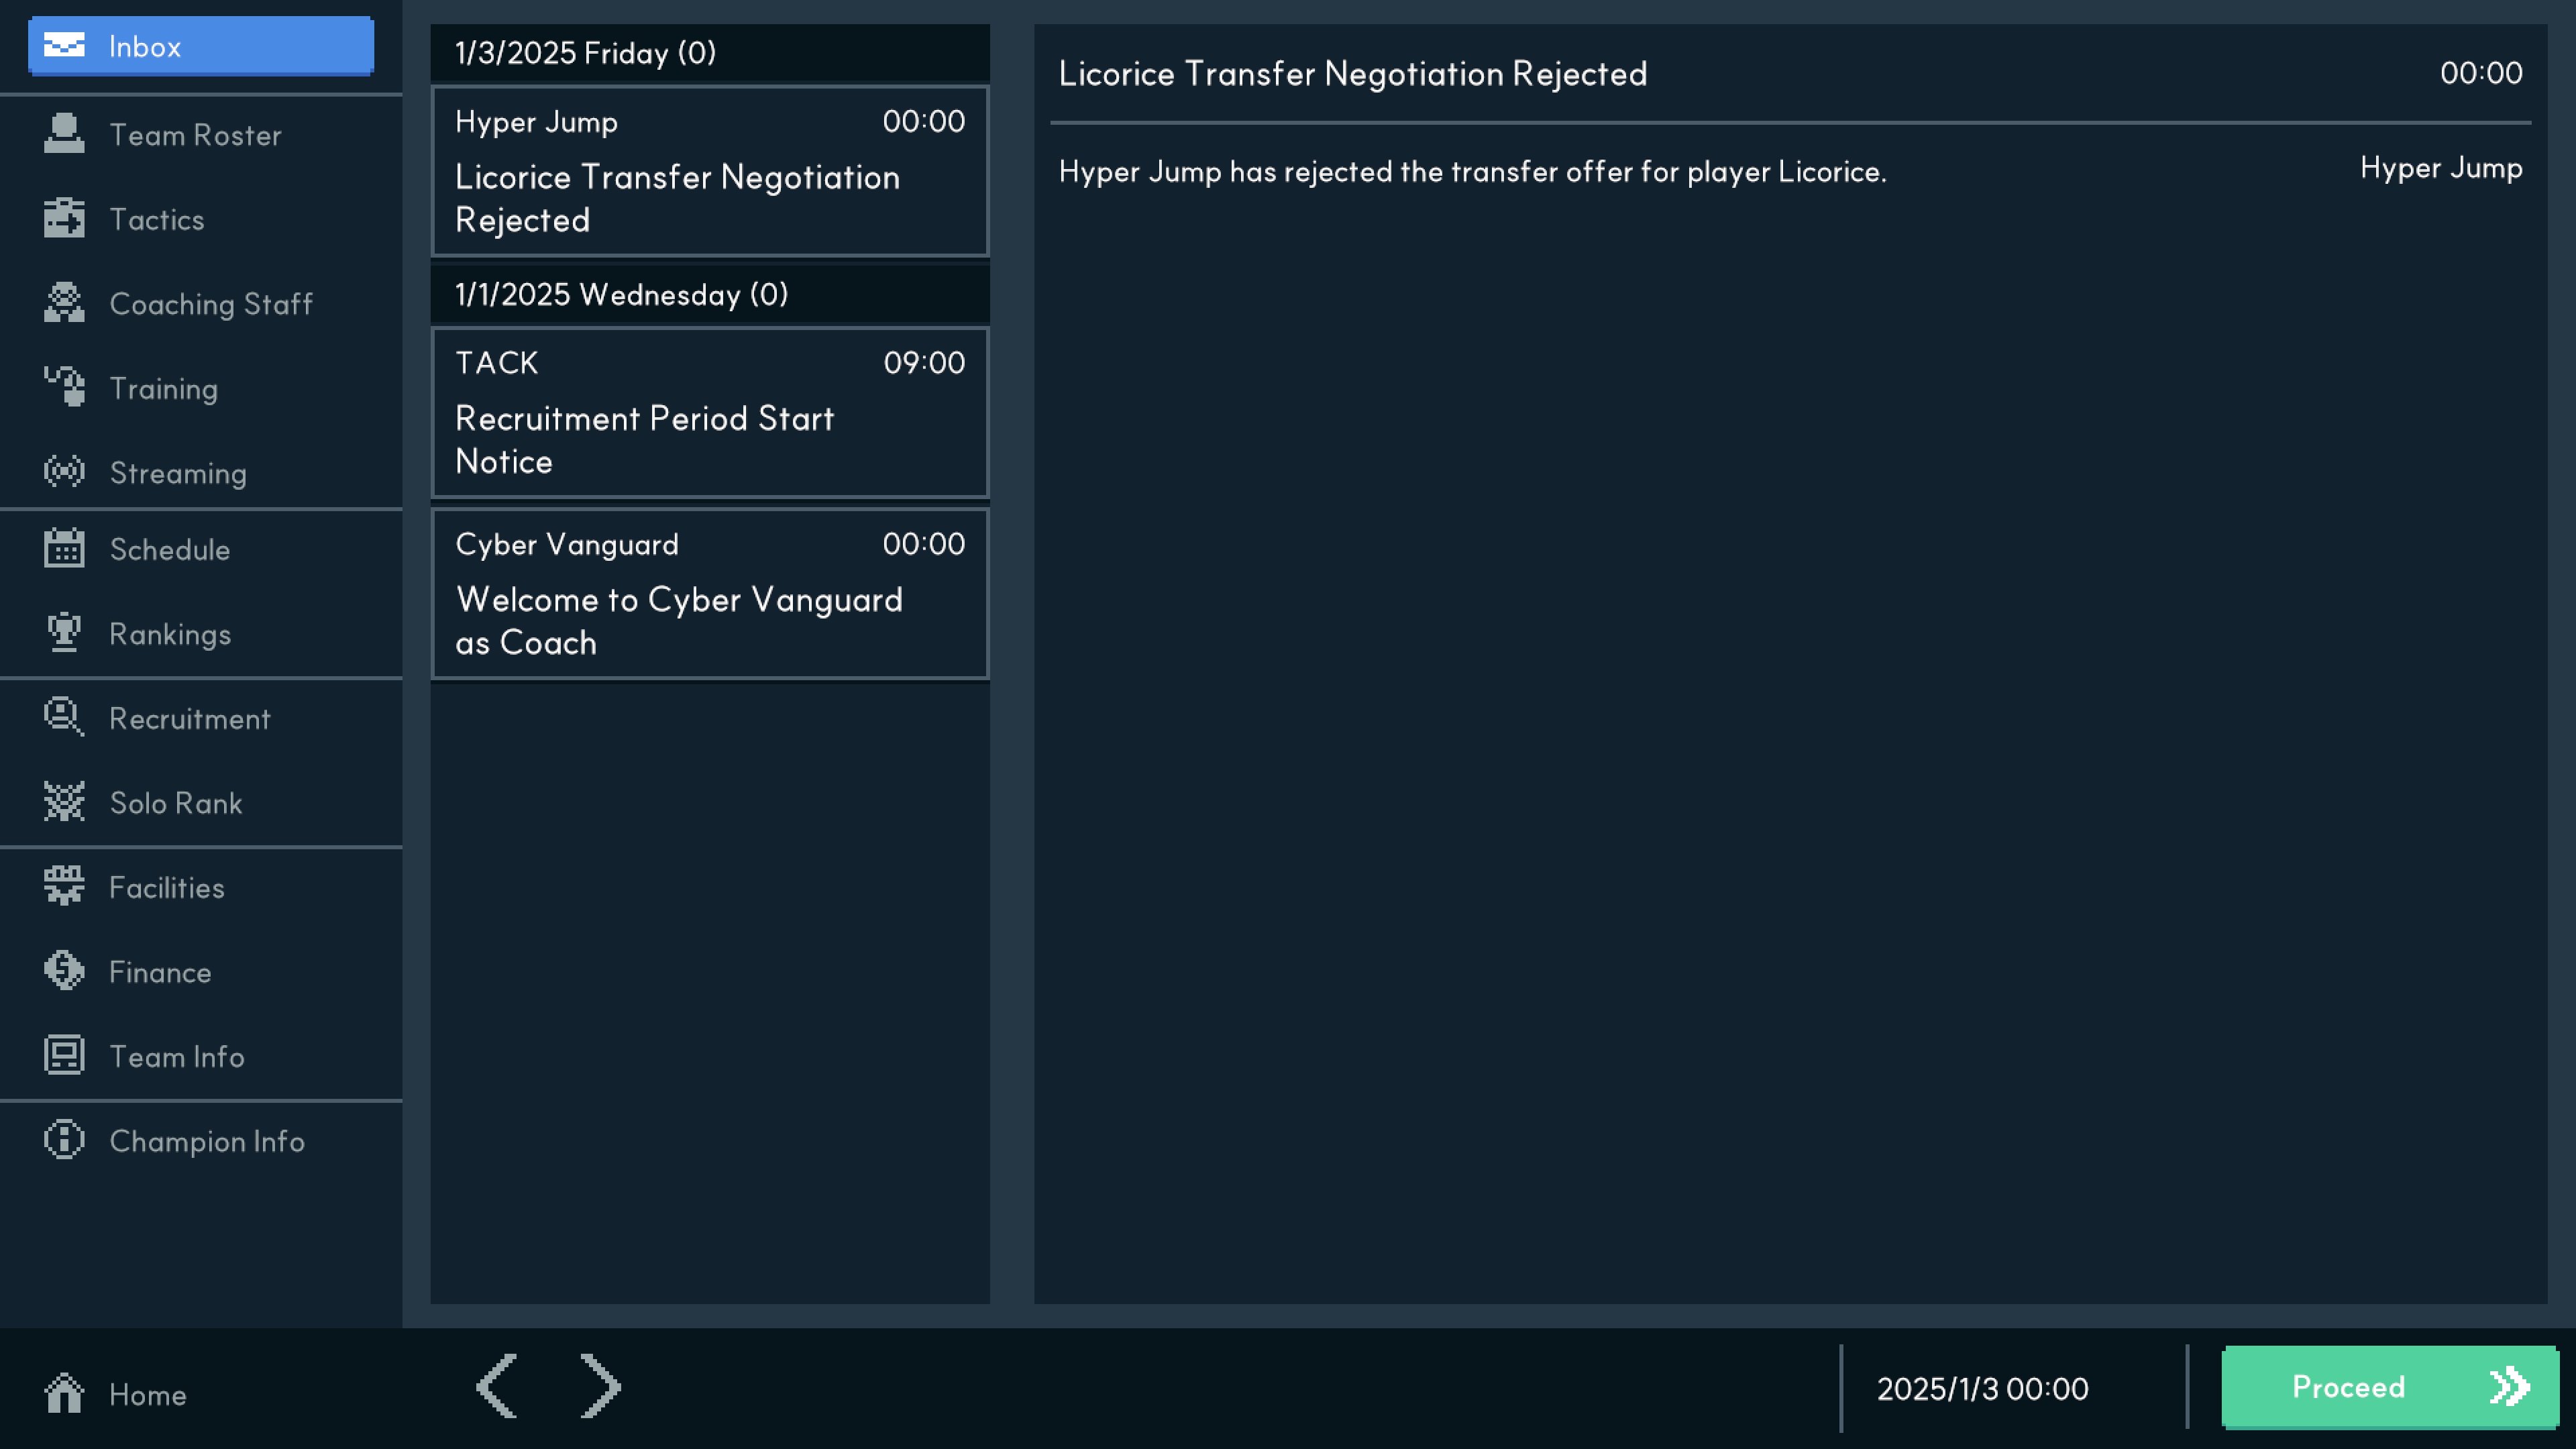Open Welcome to Cyber Vanguard message
This screenshot has width=2576, height=1449.
[x=709, y=594]
